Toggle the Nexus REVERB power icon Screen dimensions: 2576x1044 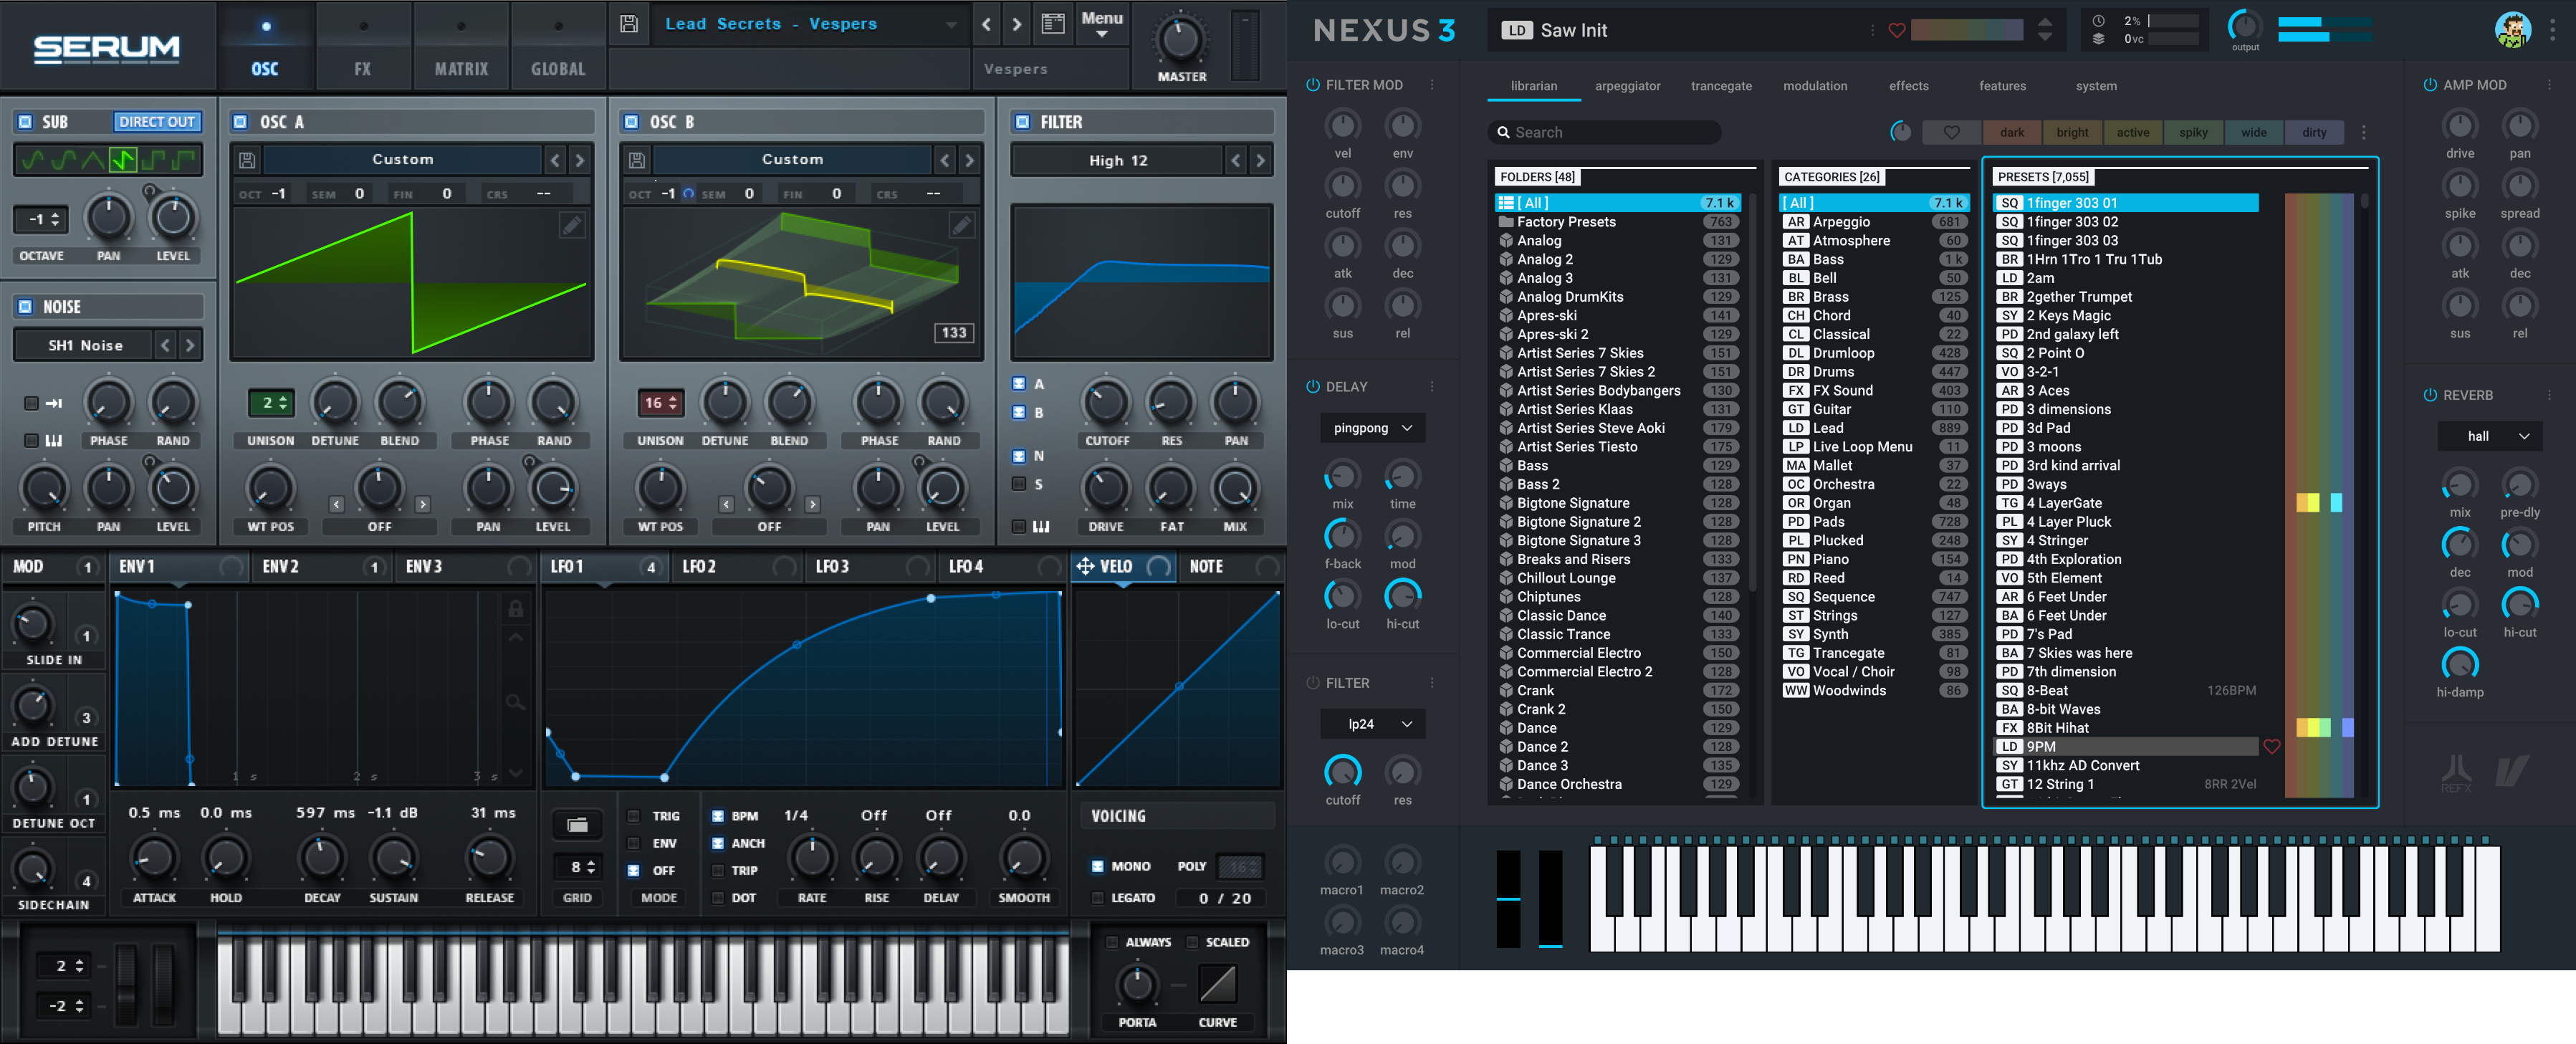pyautogui.click(x=2429, y=395)
